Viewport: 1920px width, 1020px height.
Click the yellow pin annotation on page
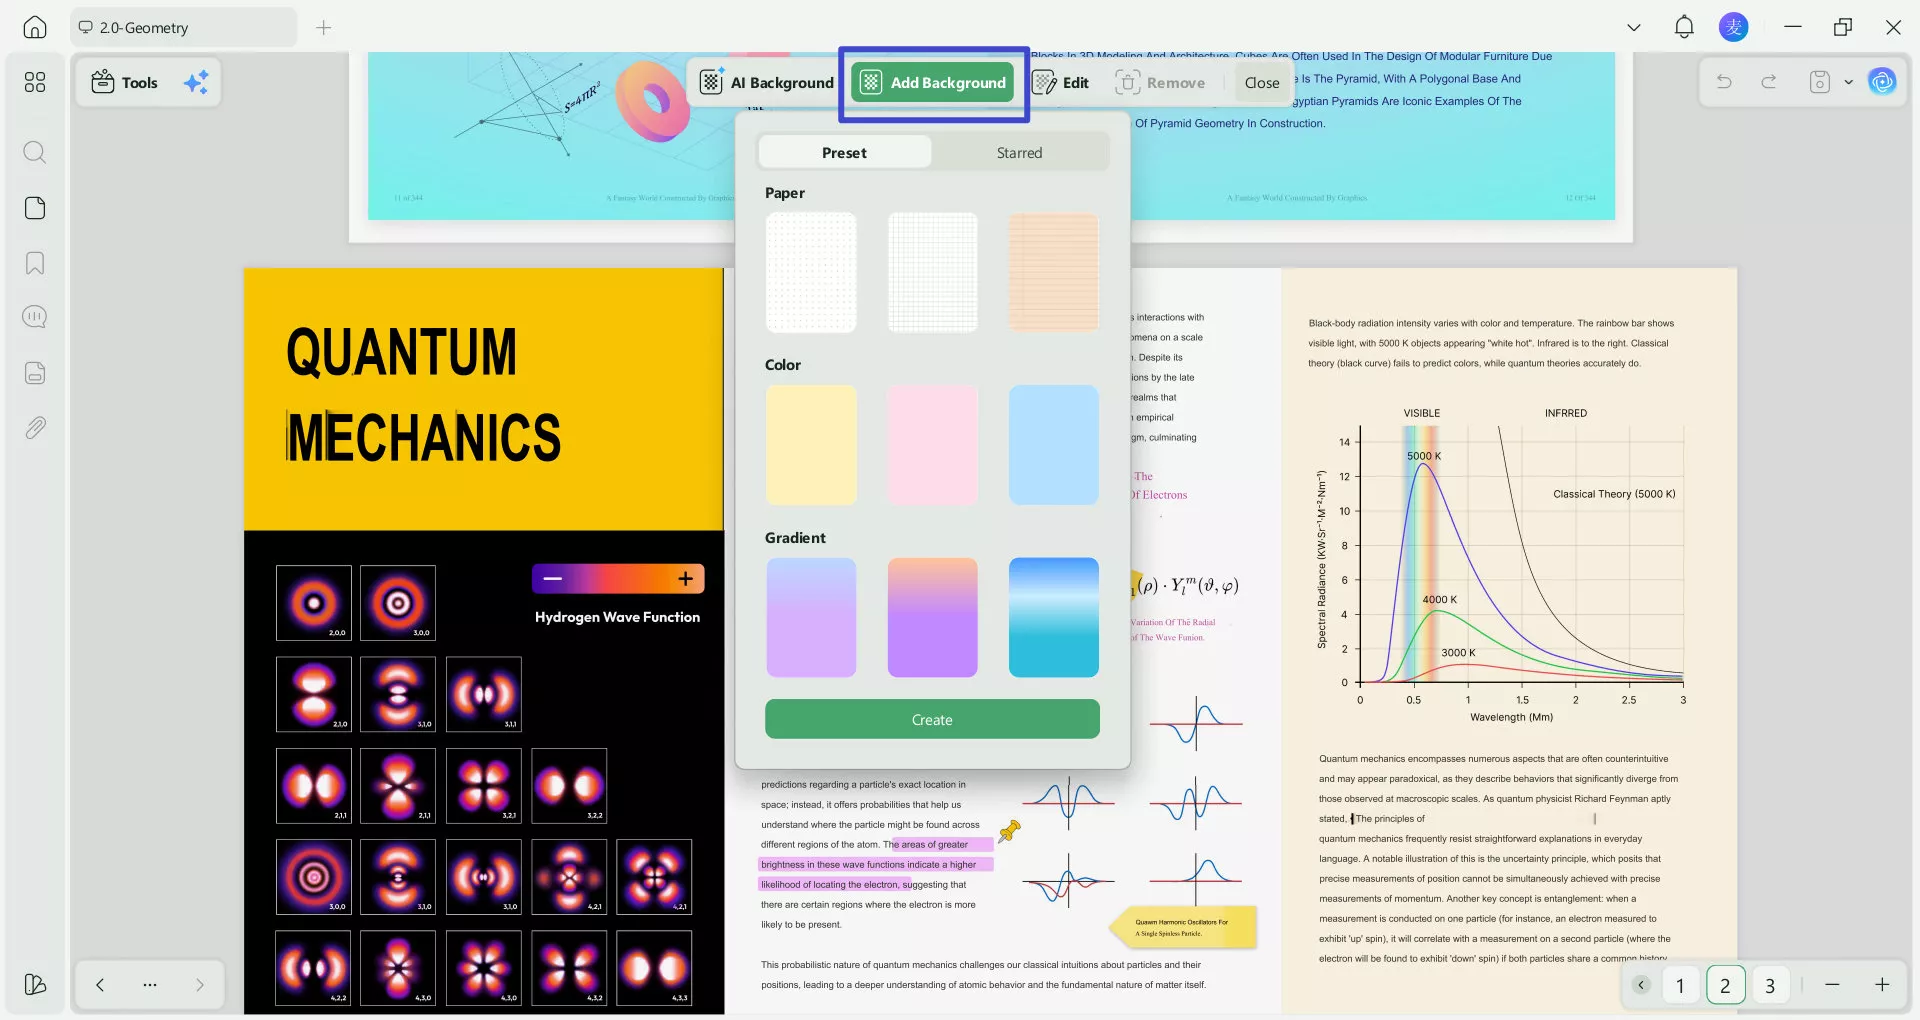pyautogui.click(x=1010, y=831)
